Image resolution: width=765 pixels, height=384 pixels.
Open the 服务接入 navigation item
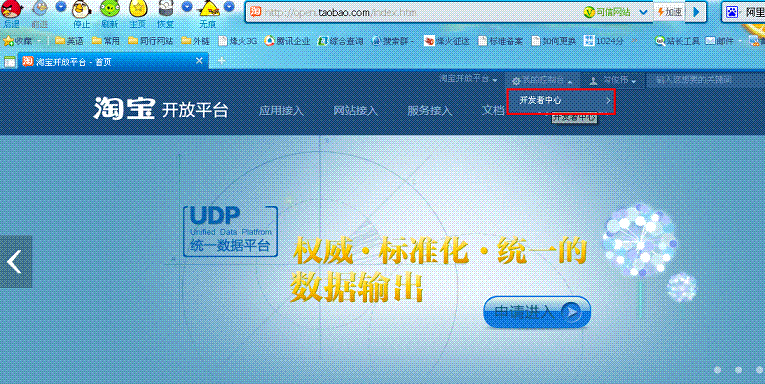[x=429, y=110]
